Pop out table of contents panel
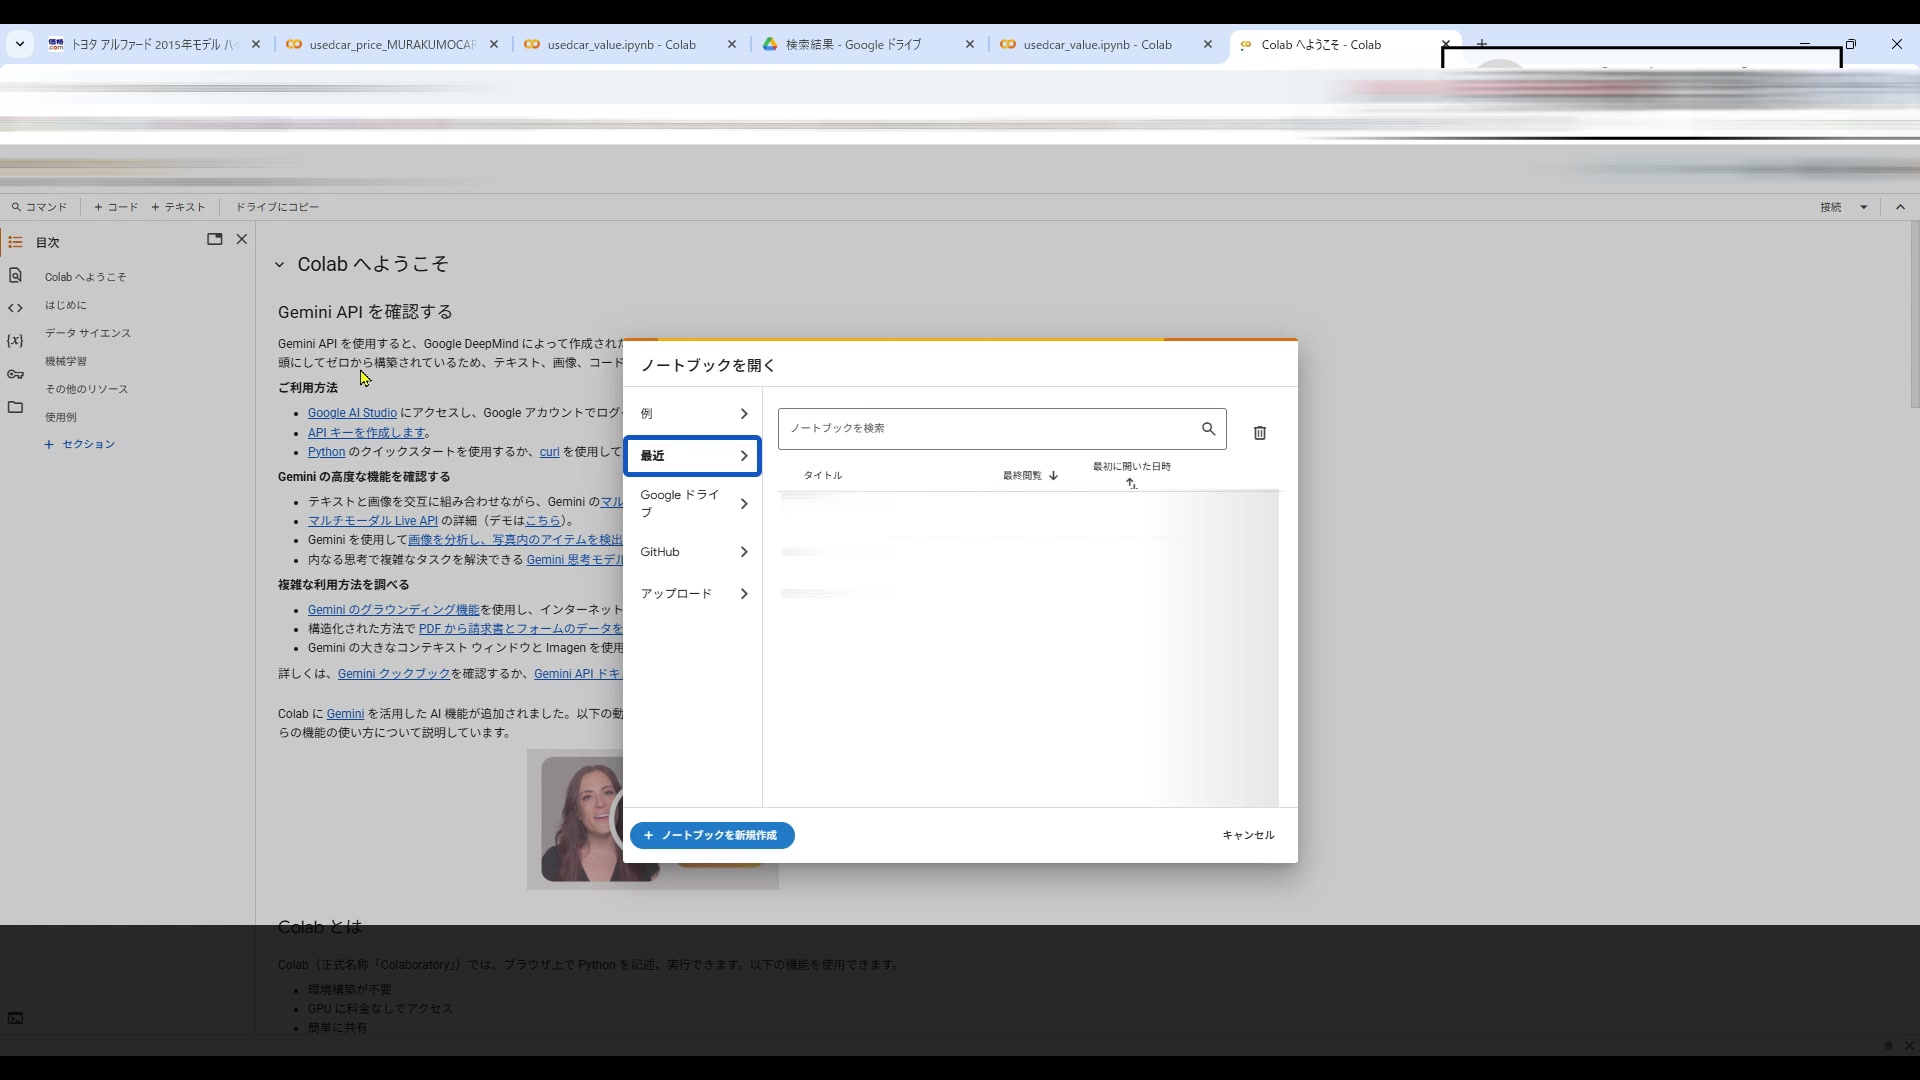 [x=214, y=239]
